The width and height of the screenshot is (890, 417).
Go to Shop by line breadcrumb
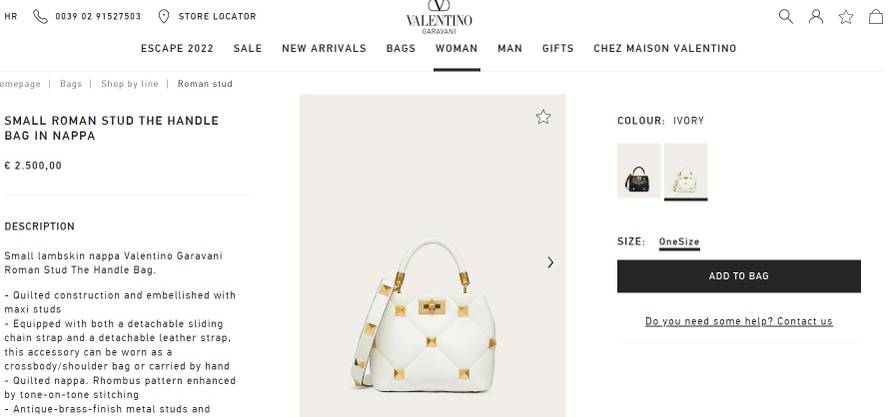129,84
